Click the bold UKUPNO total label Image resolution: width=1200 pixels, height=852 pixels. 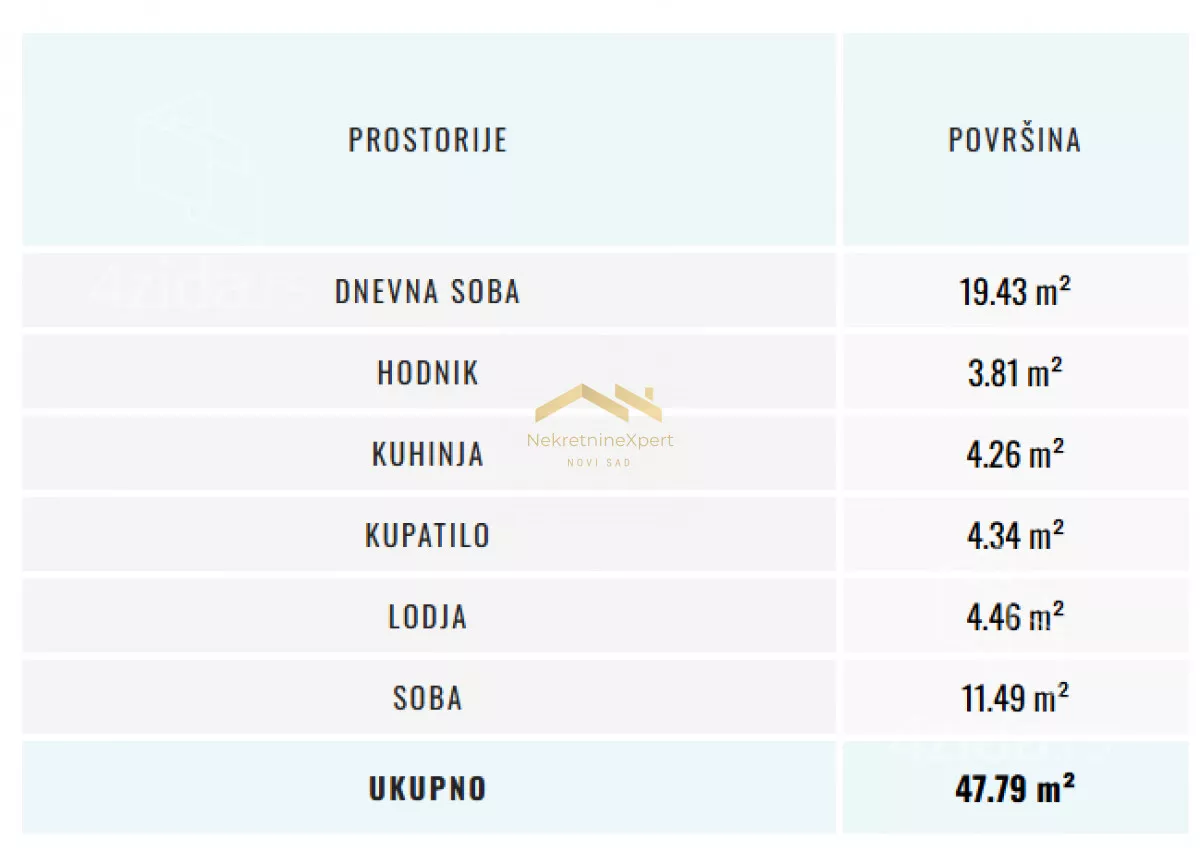pyautogui.click(x=428, y=788)
